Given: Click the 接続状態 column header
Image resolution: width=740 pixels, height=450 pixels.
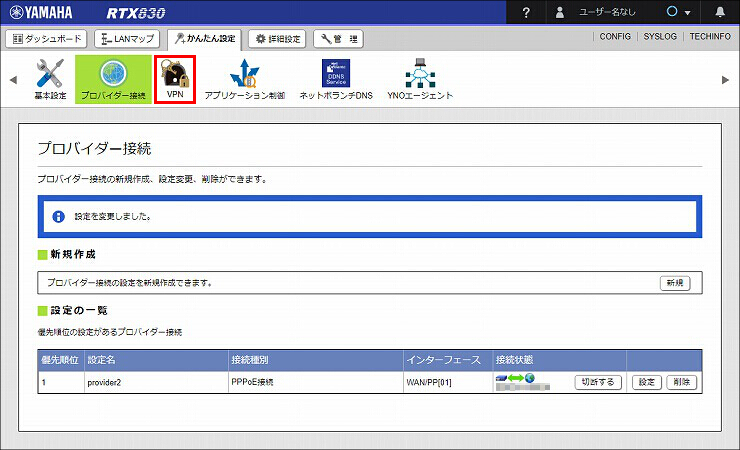Looking at the screenshot, I should (559, 360).
